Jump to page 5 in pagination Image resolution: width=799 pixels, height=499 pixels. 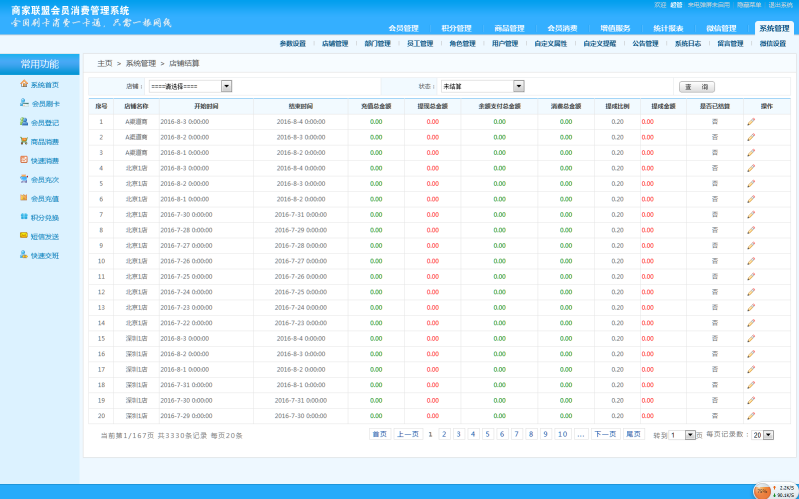click(488, 434)
